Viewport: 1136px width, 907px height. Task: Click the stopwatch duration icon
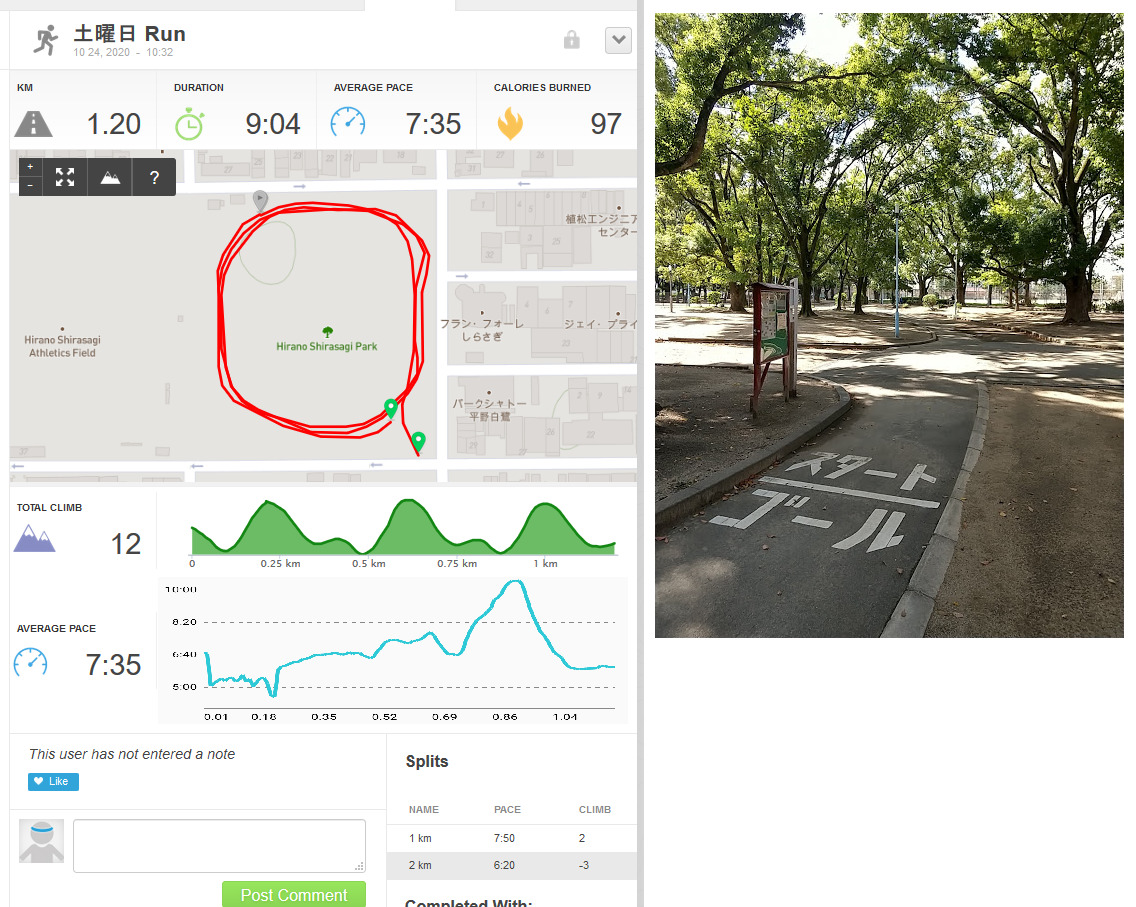coord(189,124)
